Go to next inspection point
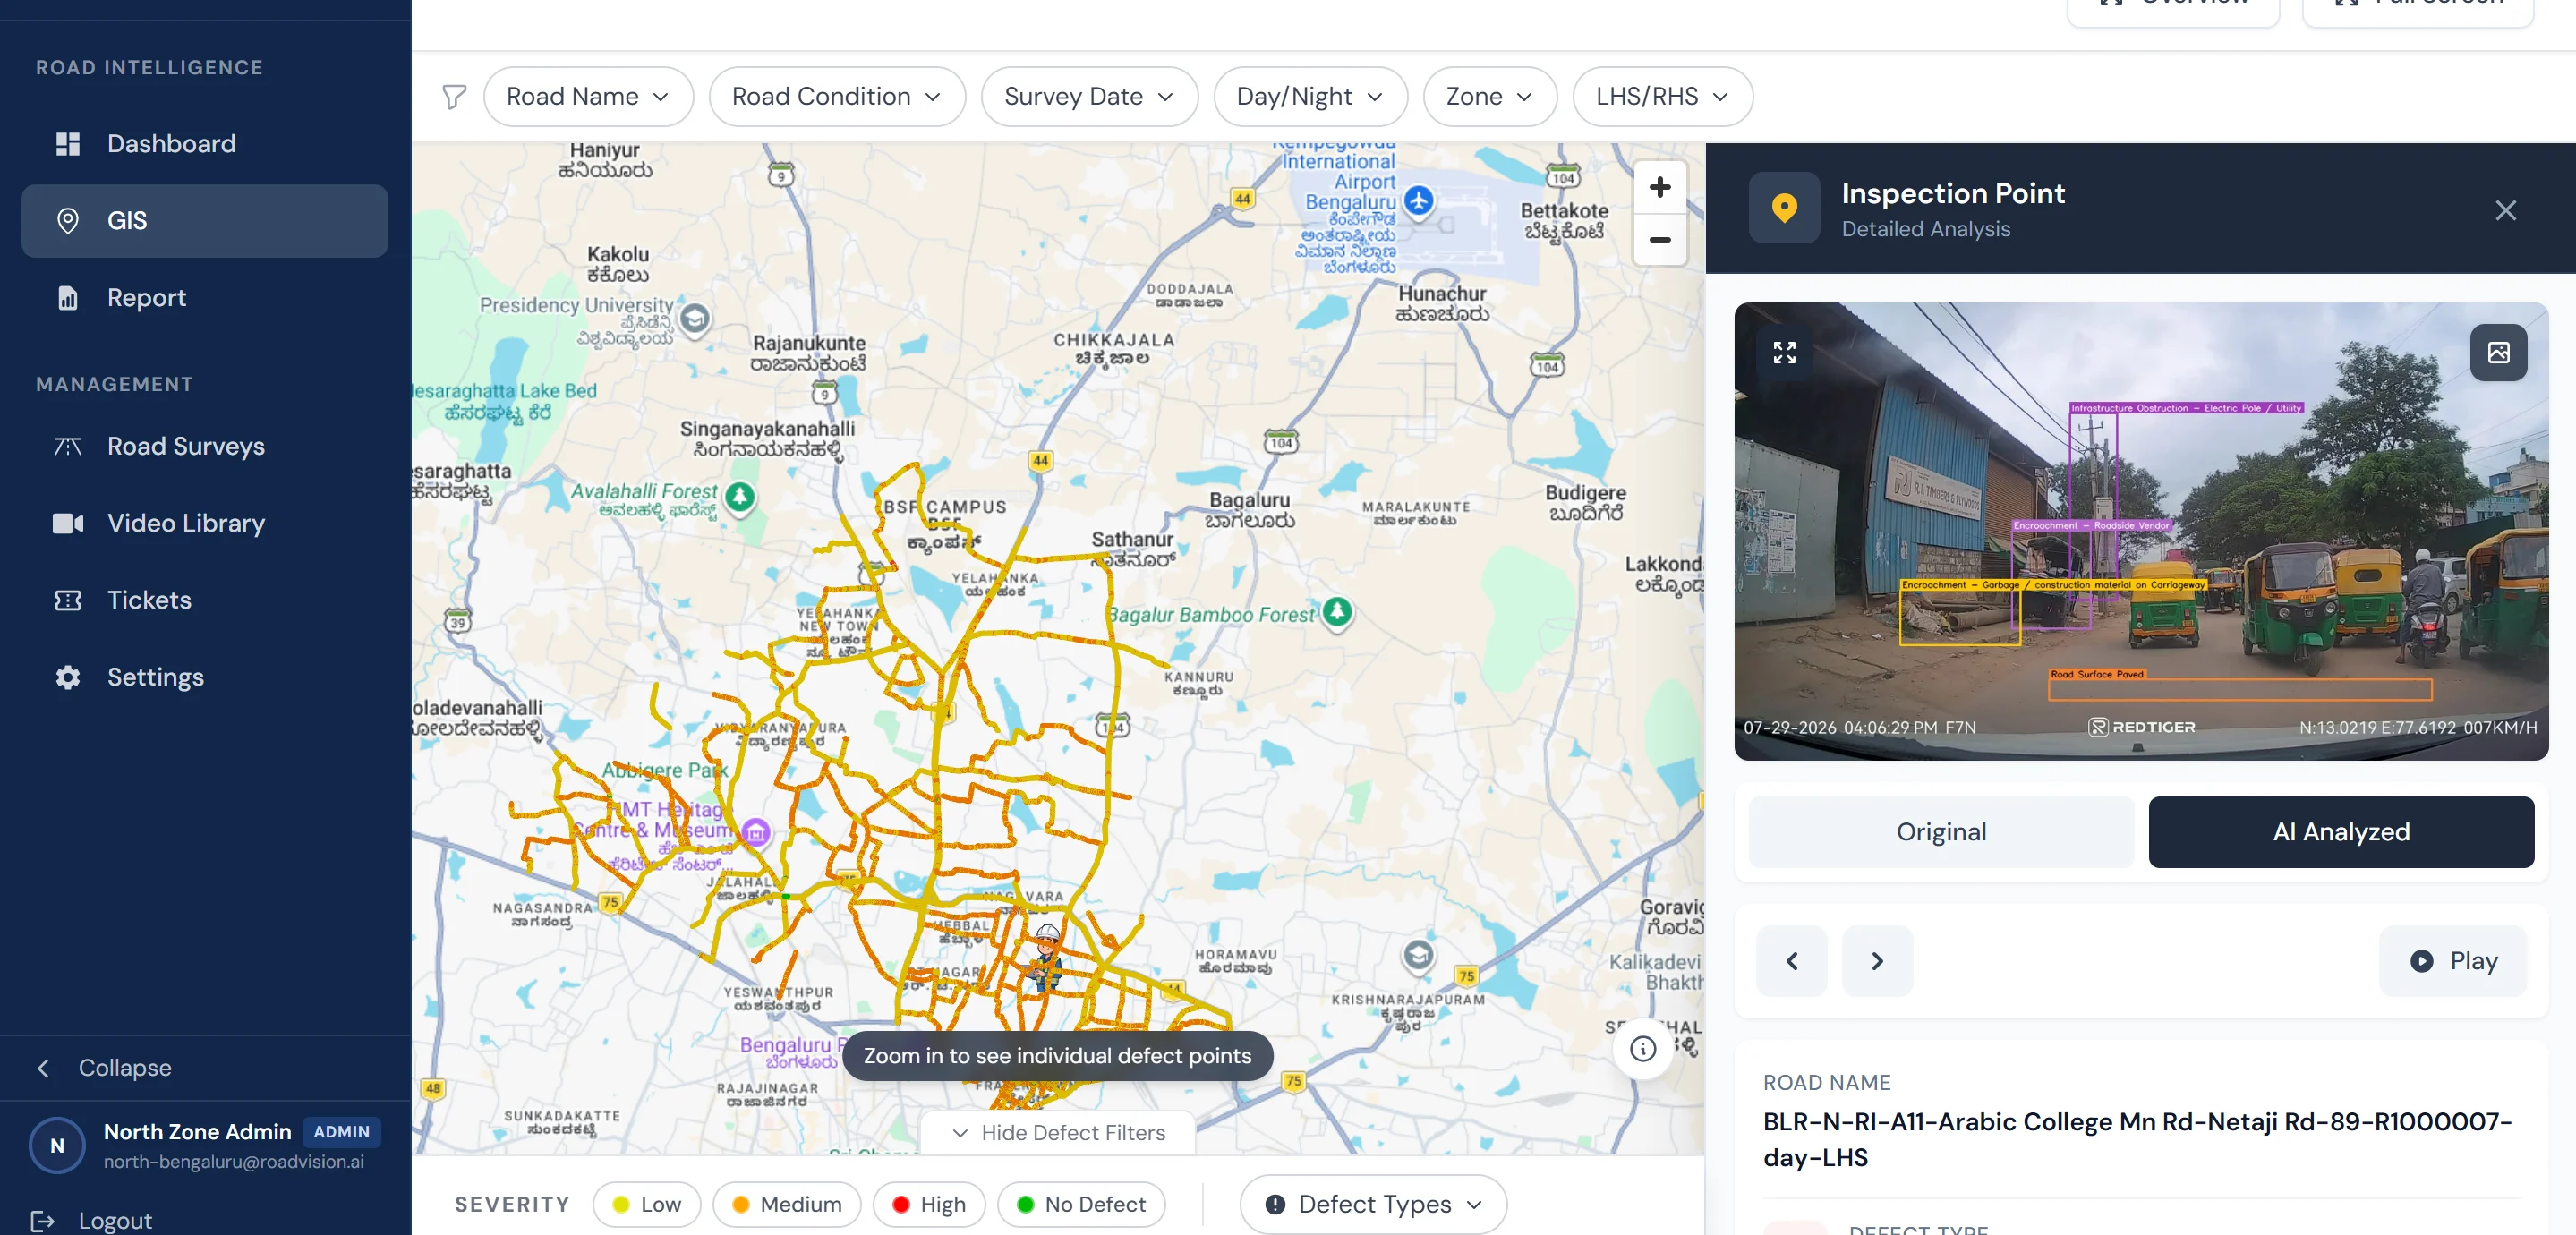The image size is (2576, 1235). 1877,961
